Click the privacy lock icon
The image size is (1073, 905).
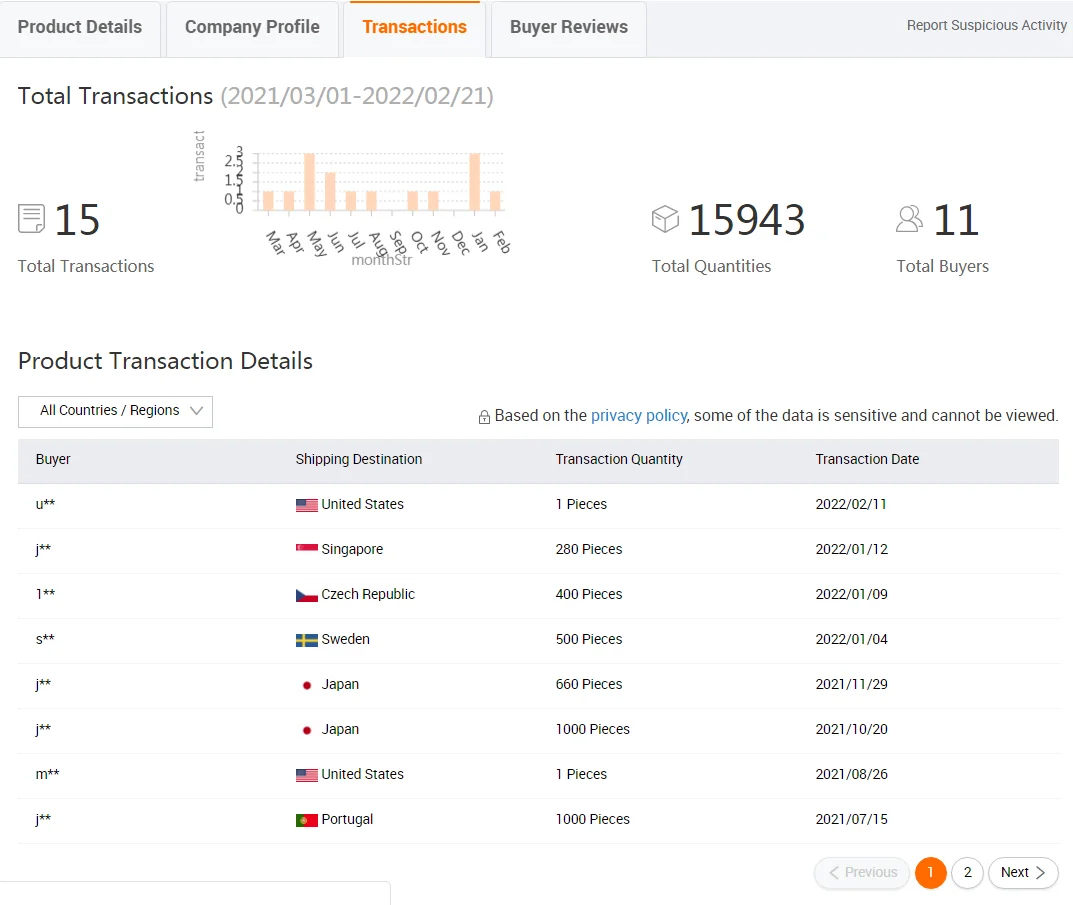[x=484, y=417]
